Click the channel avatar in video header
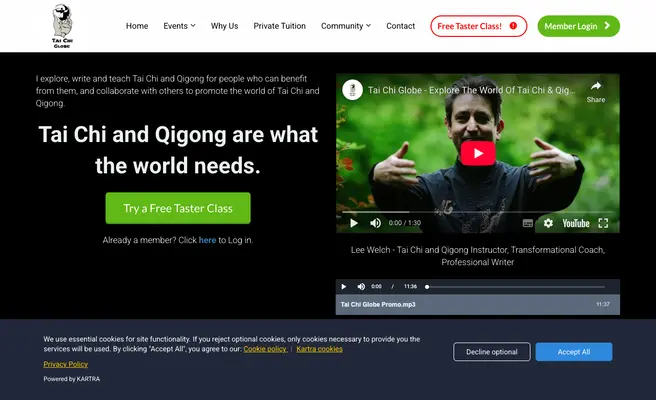 point(352,89)
